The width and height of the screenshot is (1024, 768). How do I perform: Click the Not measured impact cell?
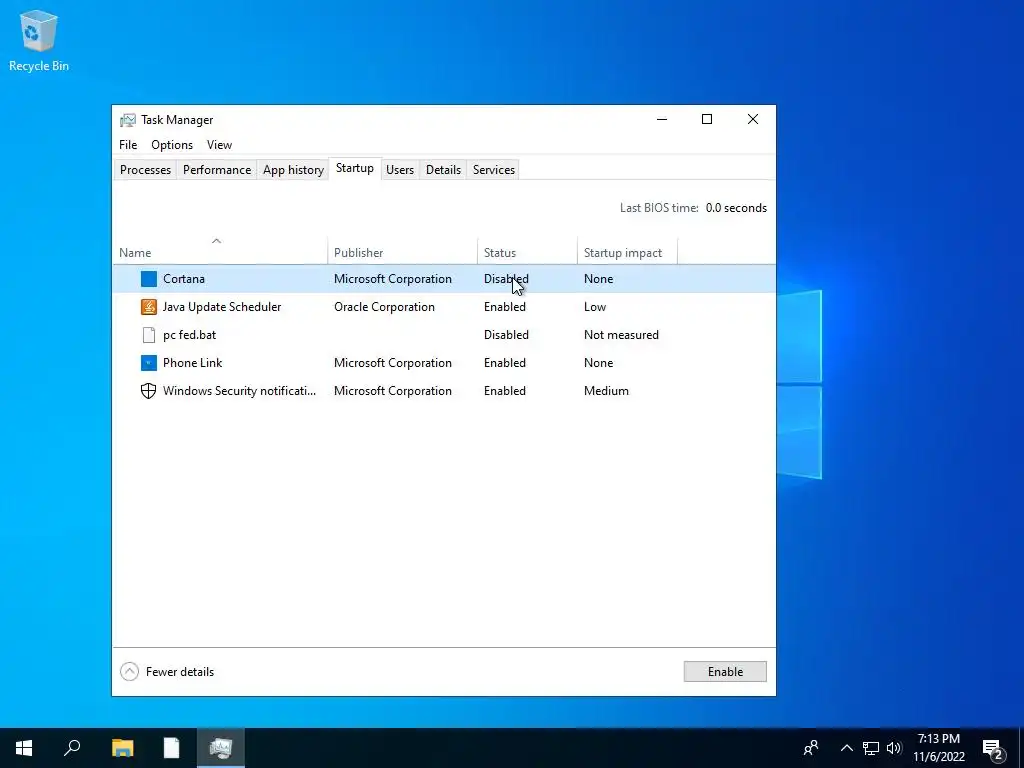[621, 335]
